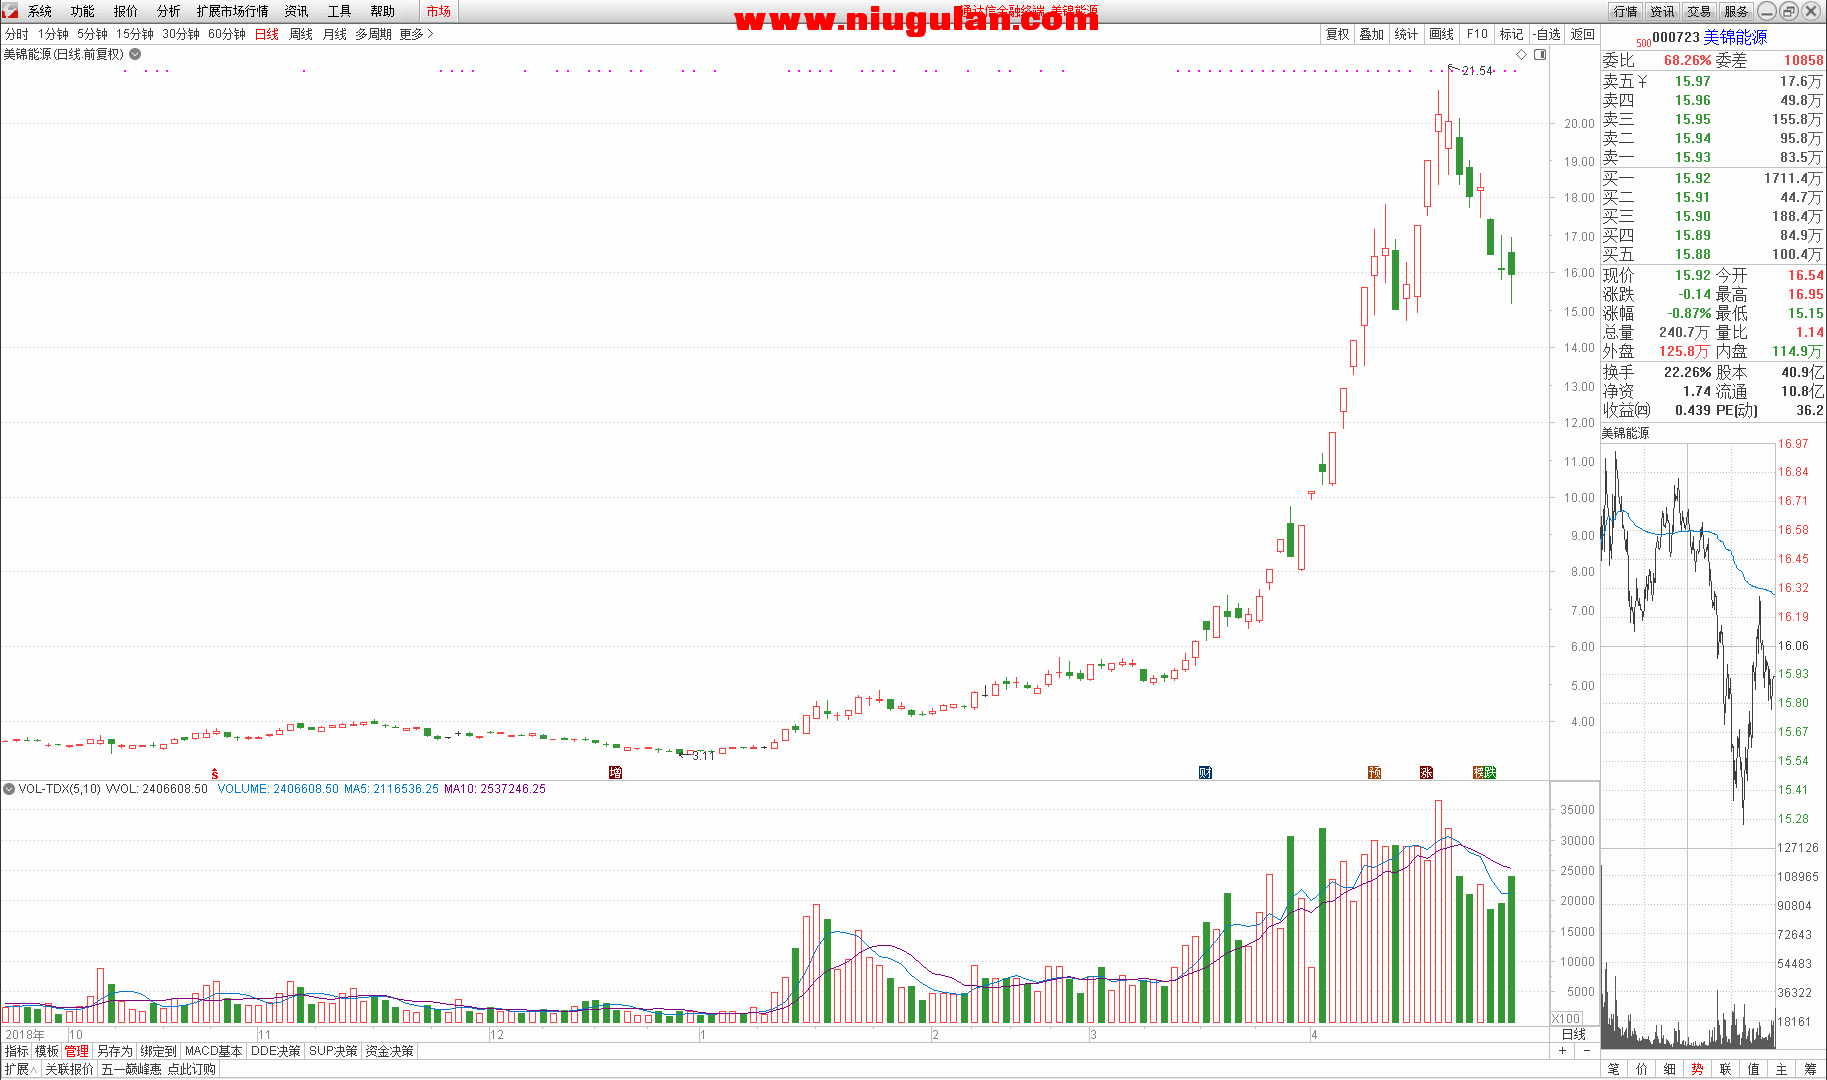The image size is (1827, 1080).
Task: Click the 画线 drawing tools button
Action: (x=1441, y=34)
